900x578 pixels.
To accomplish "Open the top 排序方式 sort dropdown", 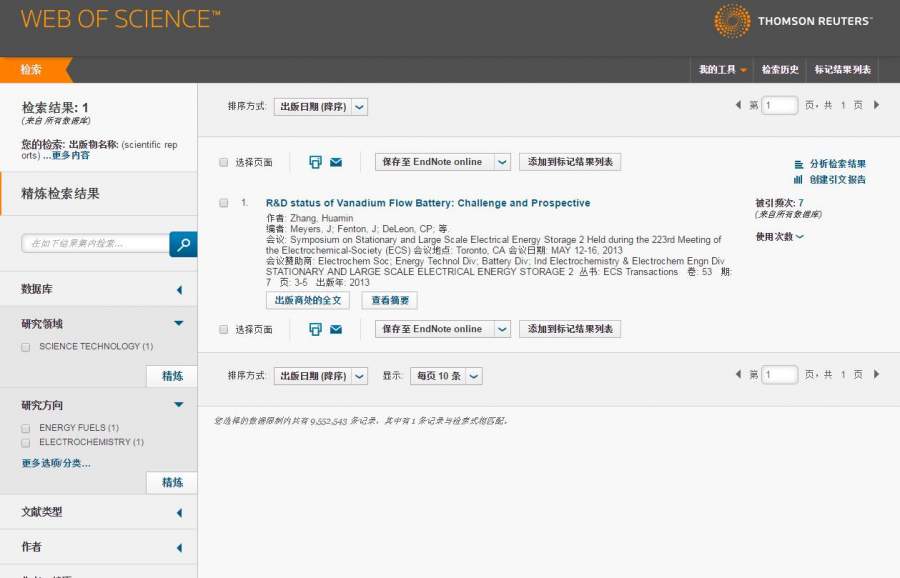I will [320, 107].
